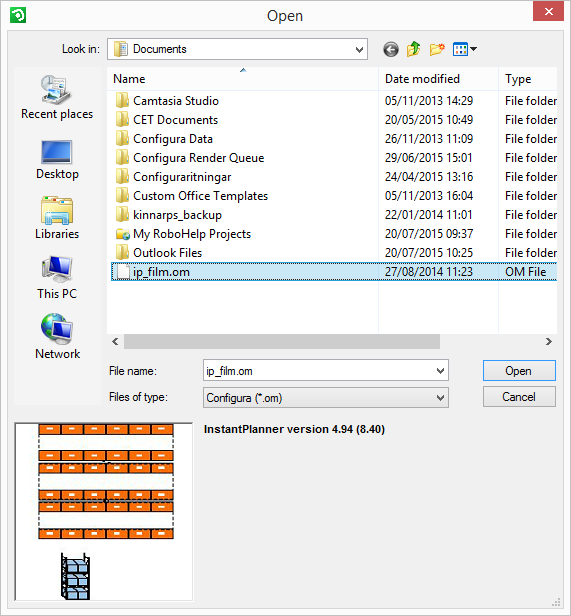Viewport: 571px width, 616px height.
Task: Open Network location in sidebar
Action: (57, 337)
